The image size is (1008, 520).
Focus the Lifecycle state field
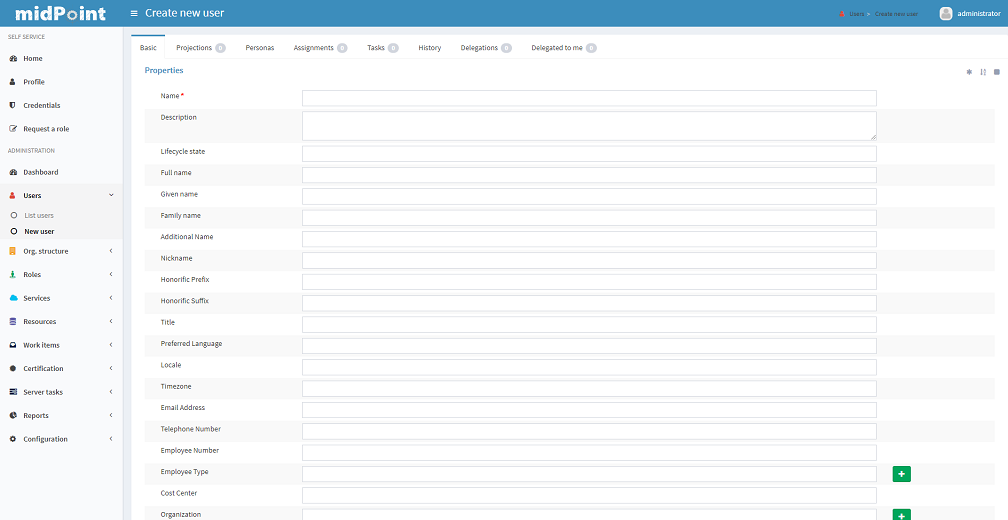point(590,154)
